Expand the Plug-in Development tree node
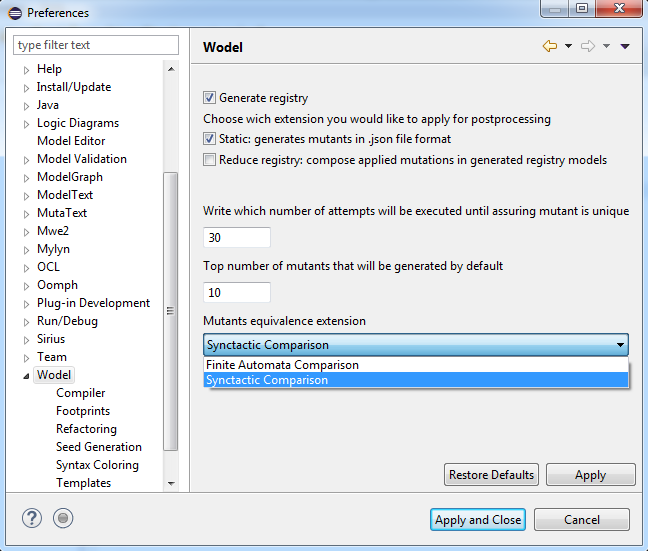Viewport: 648px width, 551px height. pos(26,304)
